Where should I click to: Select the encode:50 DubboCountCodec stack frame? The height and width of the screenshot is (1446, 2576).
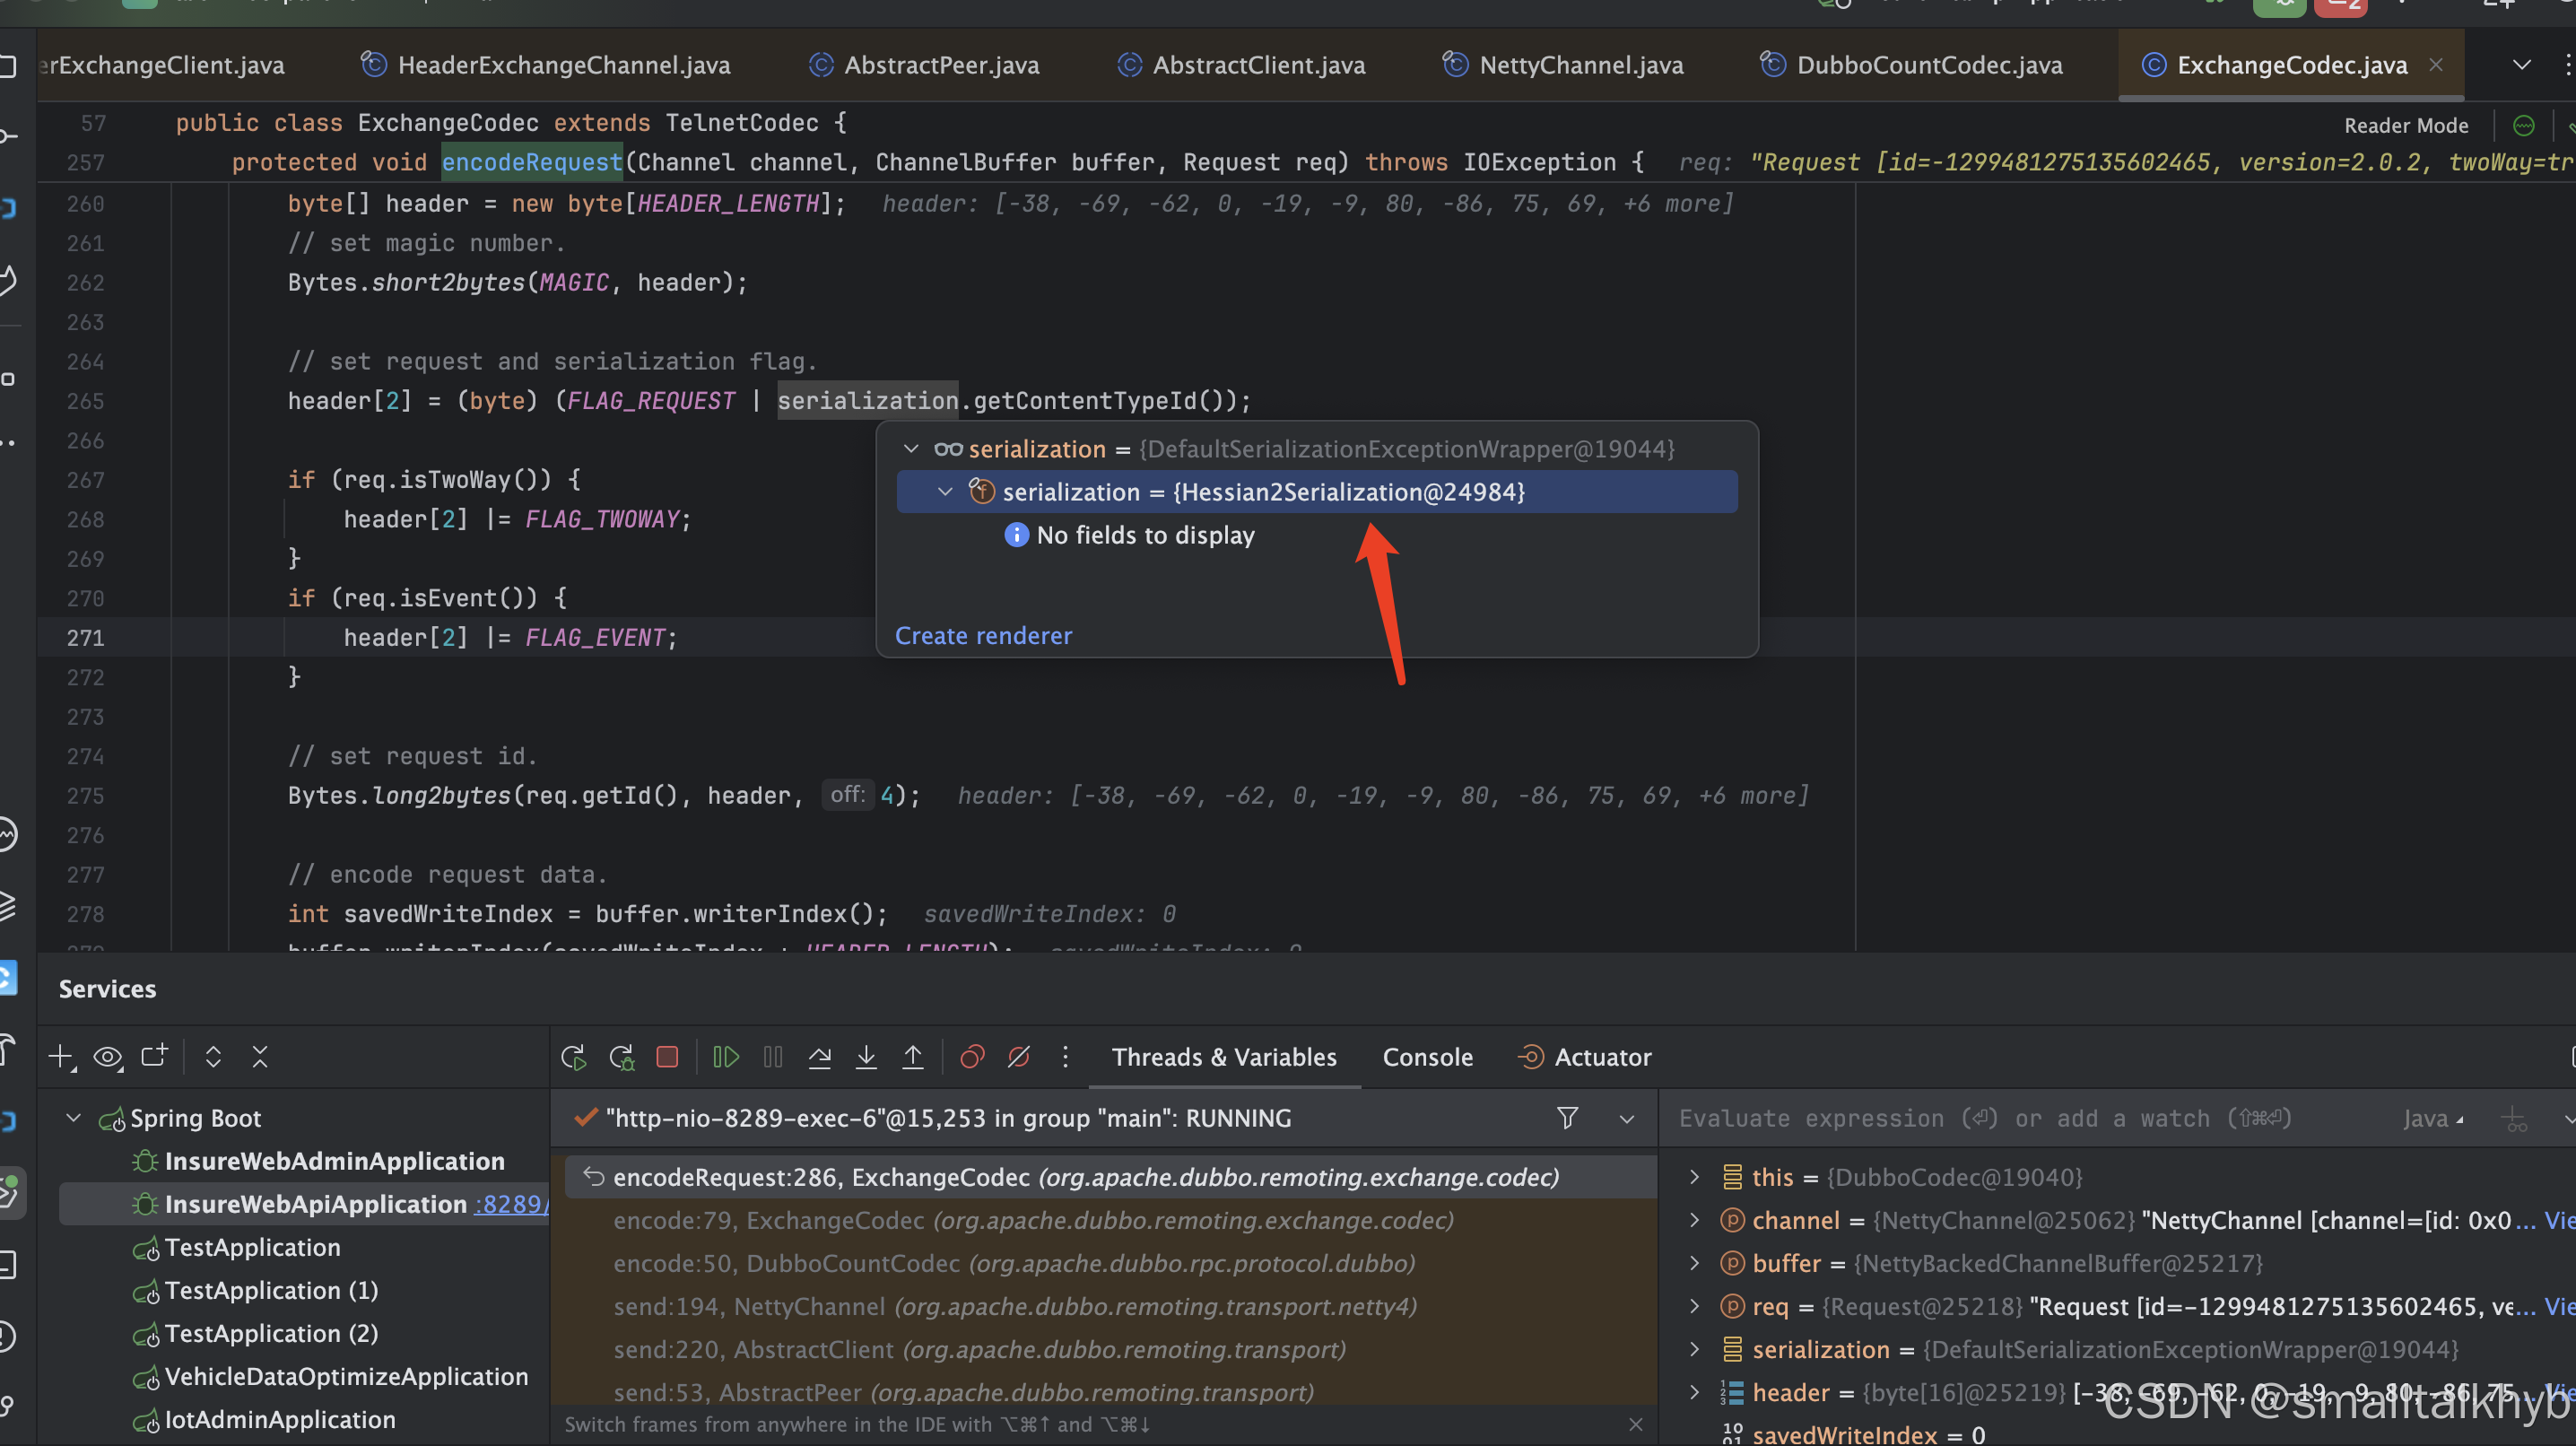pyautogui.click(x=1014, y=1263)
